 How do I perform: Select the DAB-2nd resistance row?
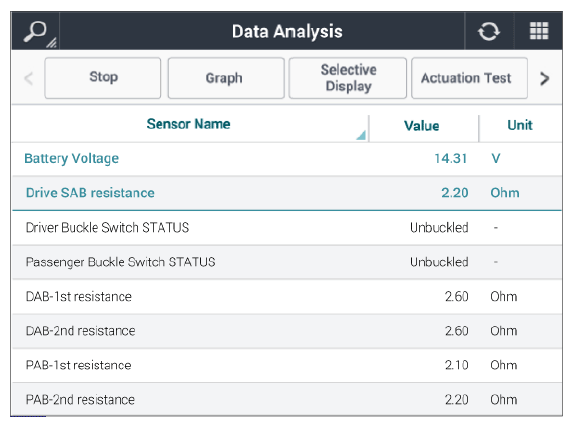[x=287, y=331]
